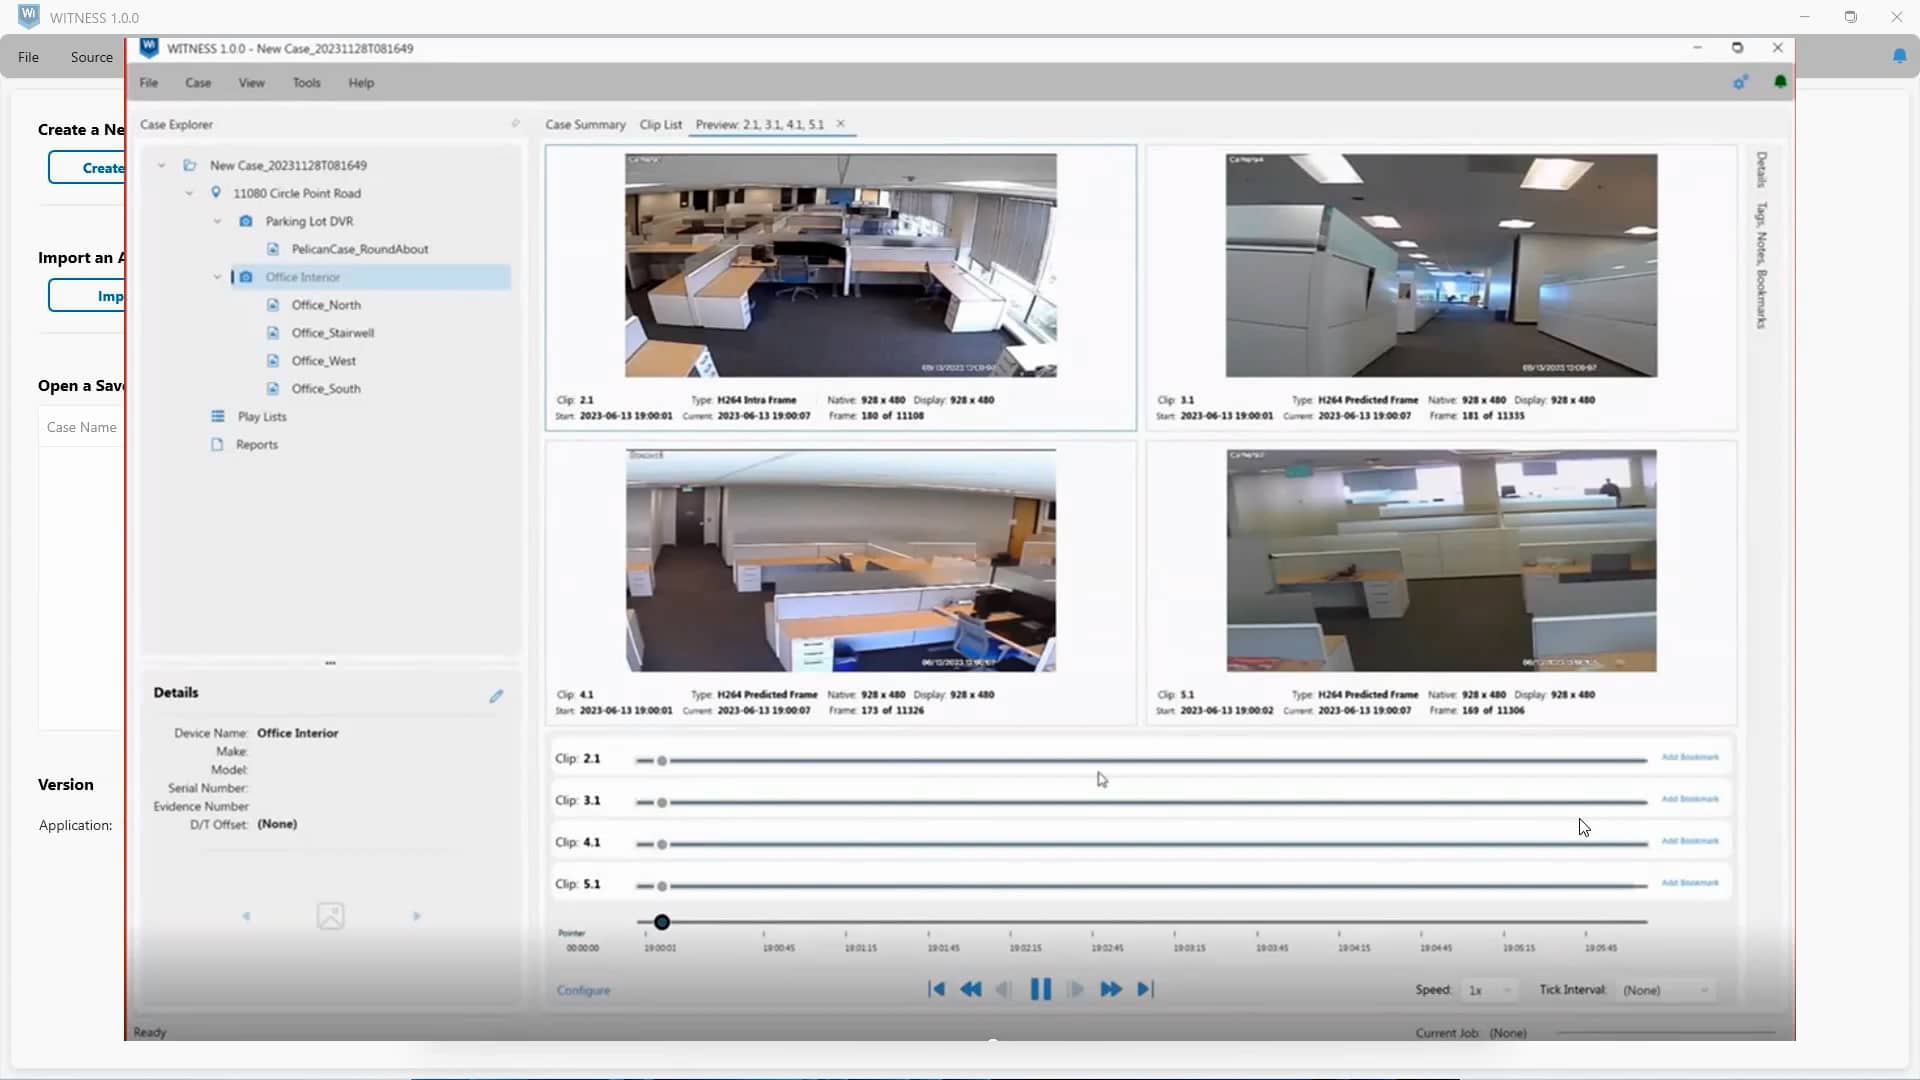Viewport: 1920px width, 1080px height.
Task: Click the image snapshot icon below Details
Action: 330,915
